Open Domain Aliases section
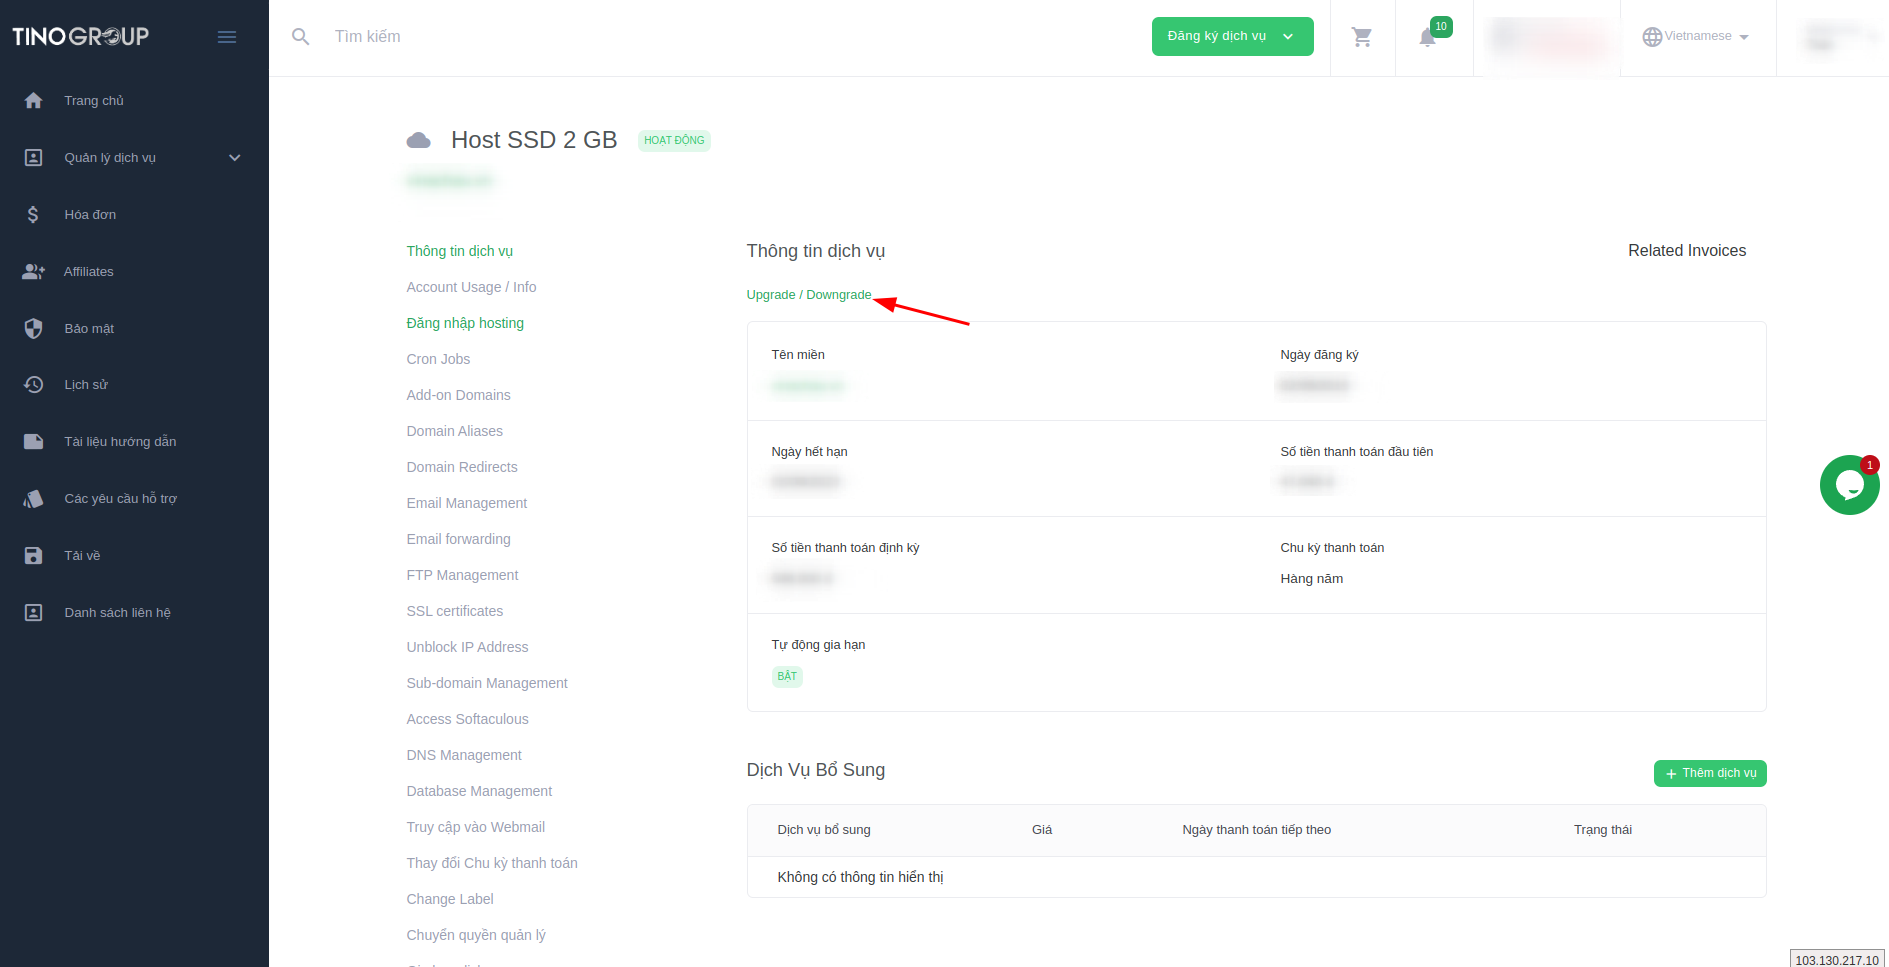This screenshot has height=967, width=1889. (454, 431)
